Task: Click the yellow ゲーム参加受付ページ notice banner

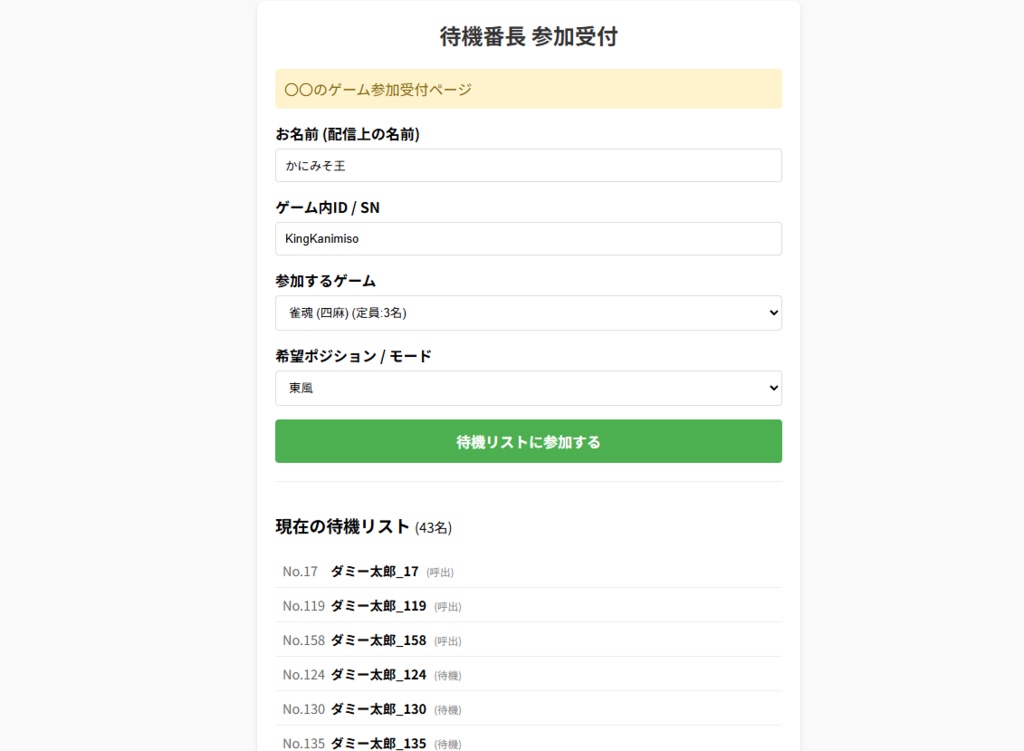Action: pyautogui.click(x=528, y=88)
